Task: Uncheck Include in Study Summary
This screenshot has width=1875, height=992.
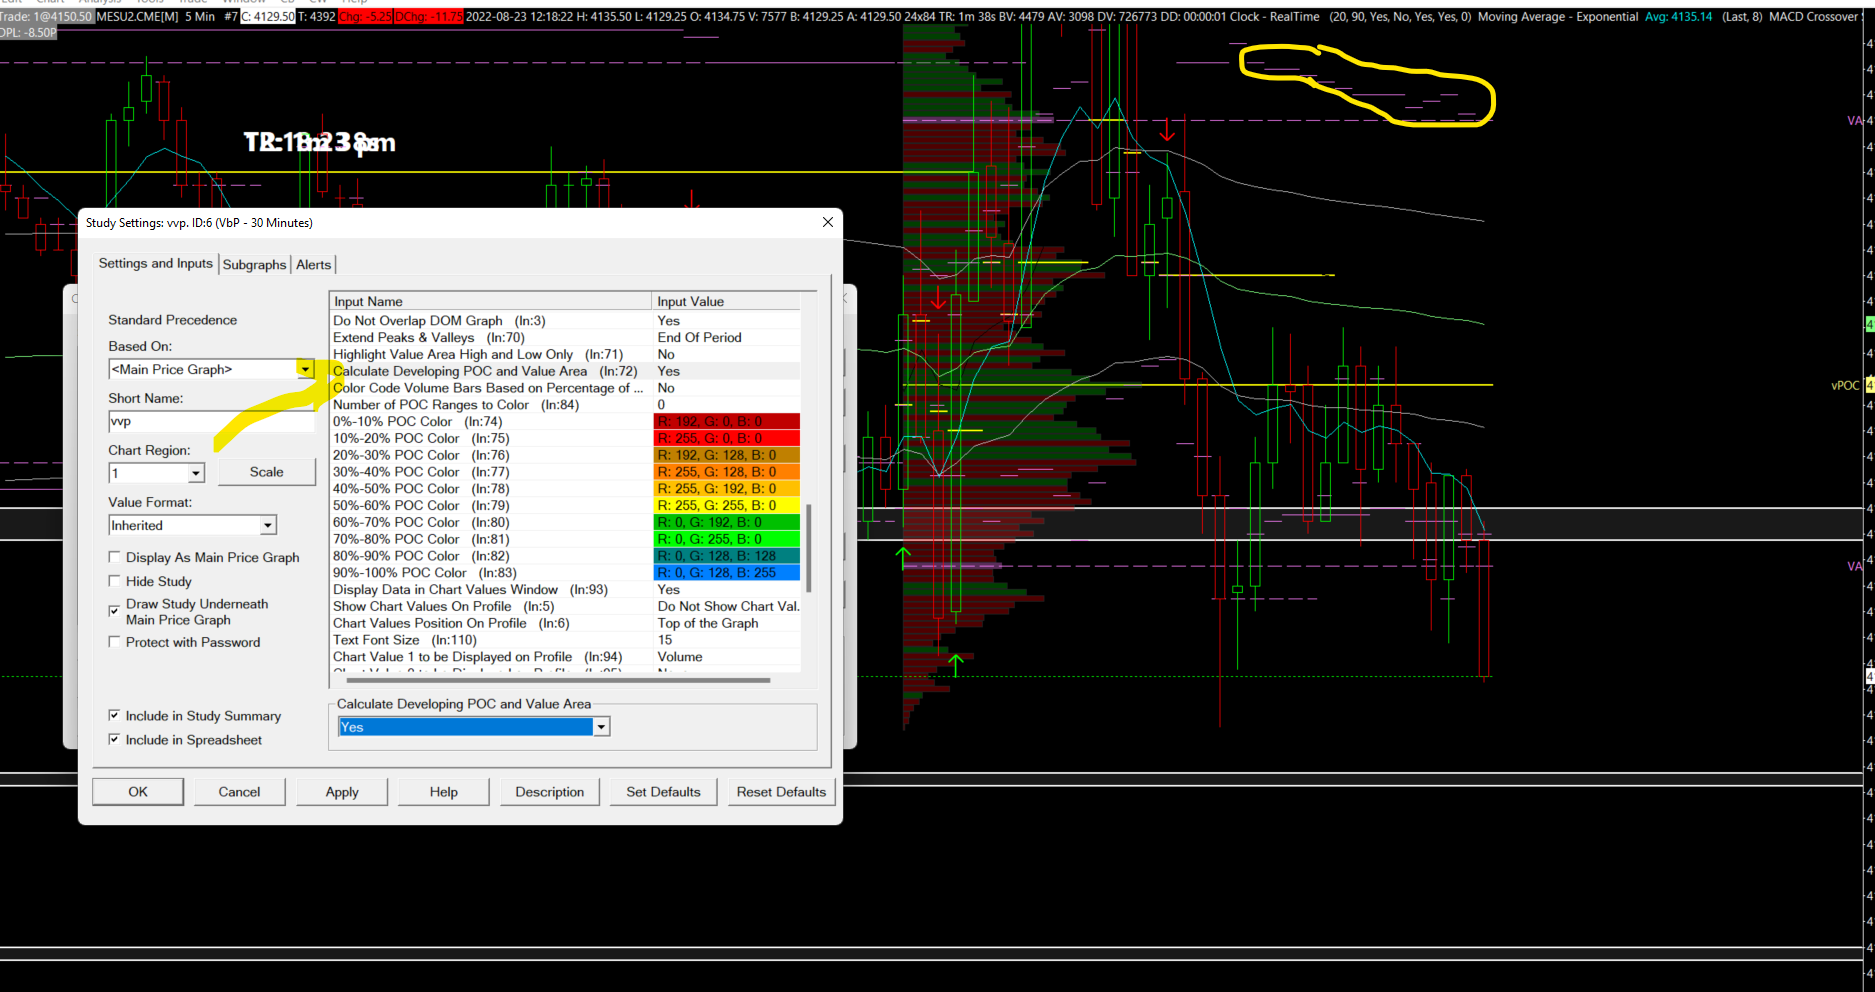Action: point(115,715)
